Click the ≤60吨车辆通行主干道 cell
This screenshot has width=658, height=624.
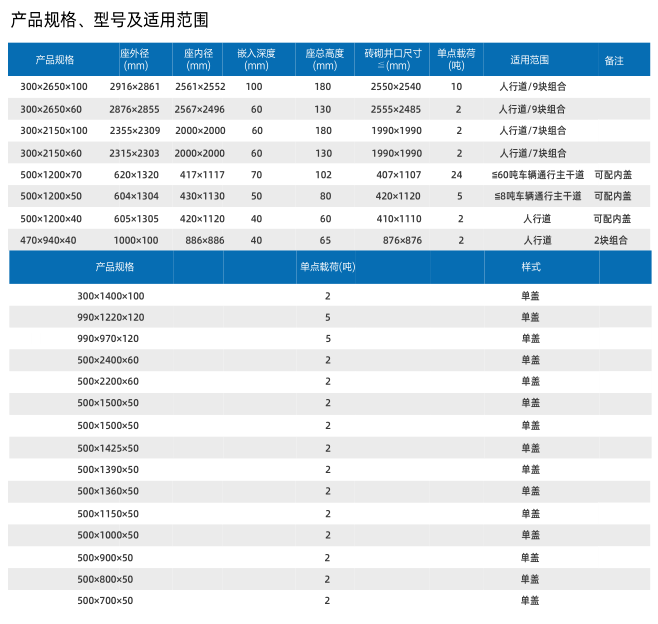(x=538, y=175)
